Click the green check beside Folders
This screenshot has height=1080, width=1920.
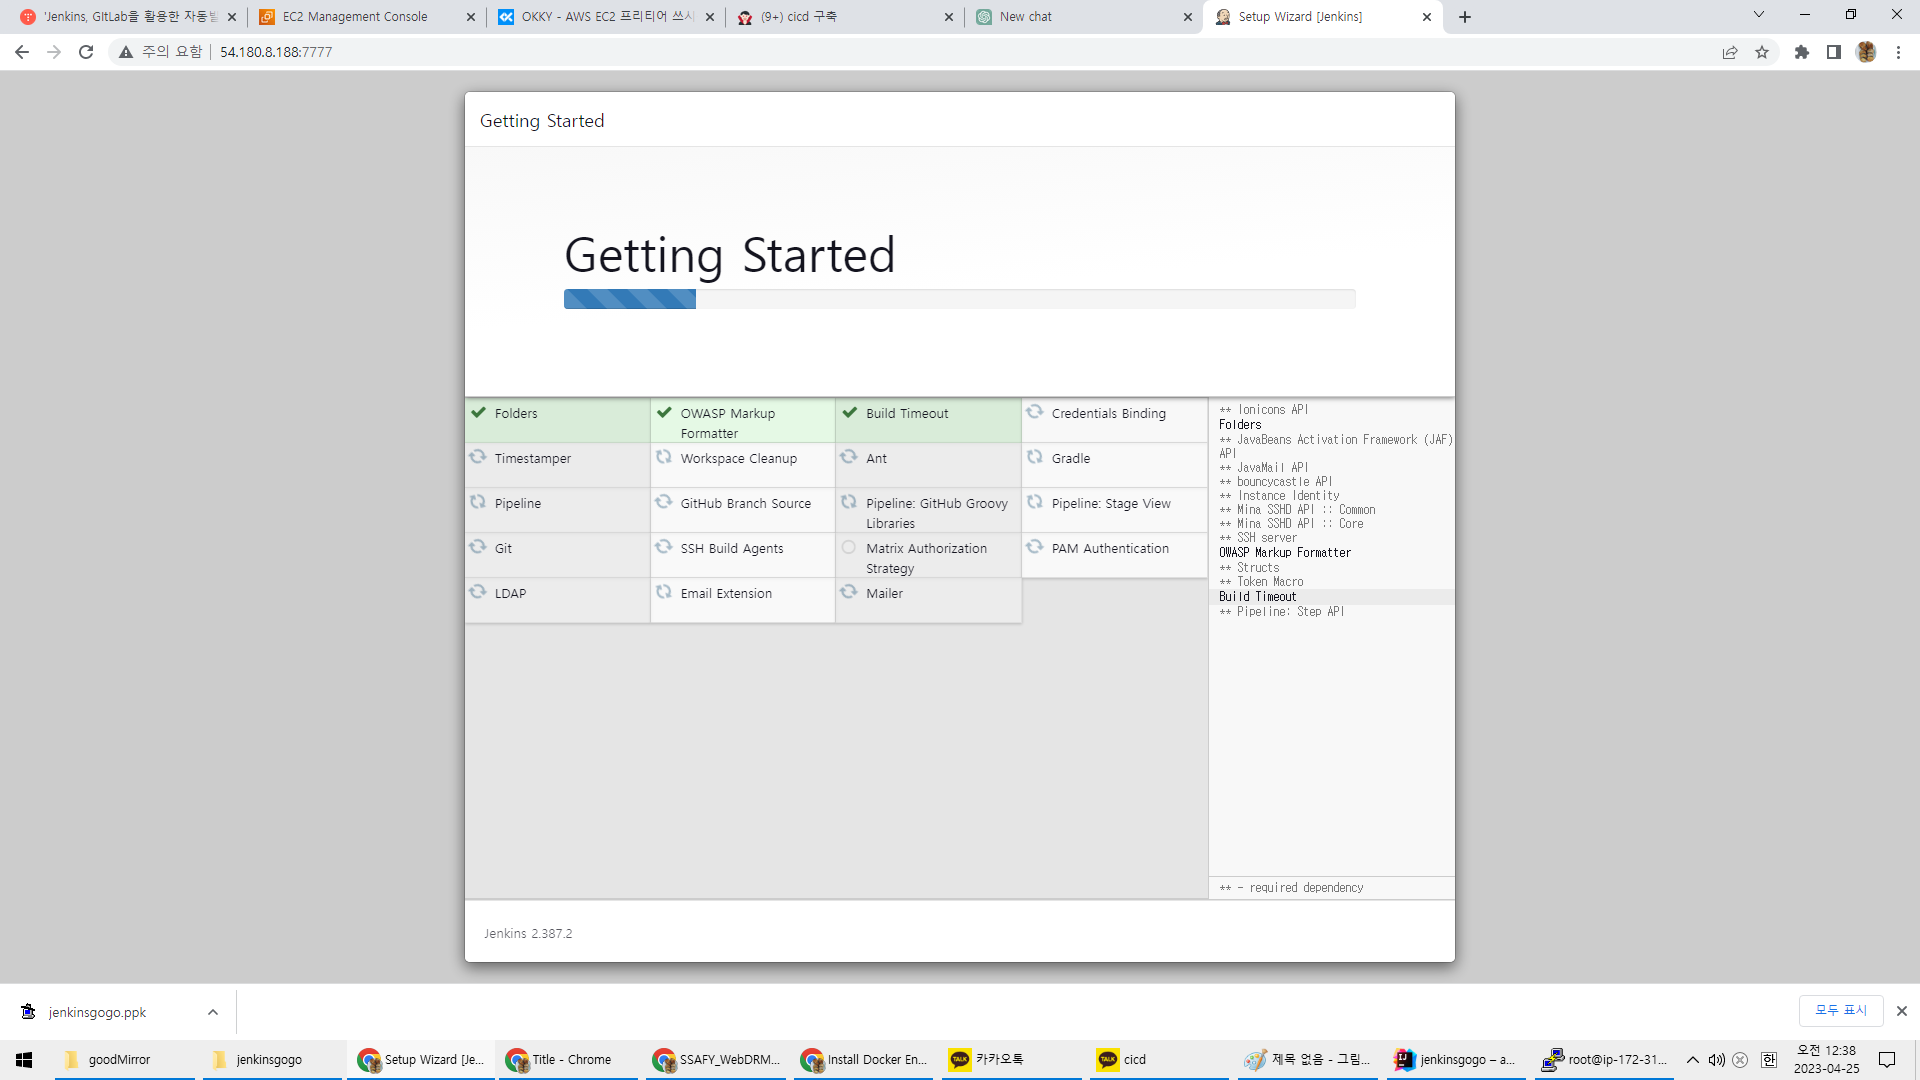click(479, 412)
